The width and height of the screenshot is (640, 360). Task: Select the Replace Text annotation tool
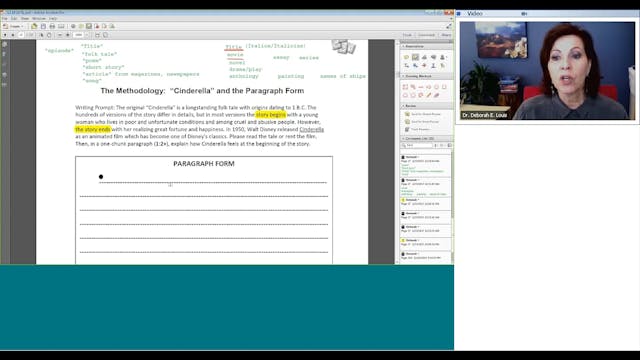415,65
